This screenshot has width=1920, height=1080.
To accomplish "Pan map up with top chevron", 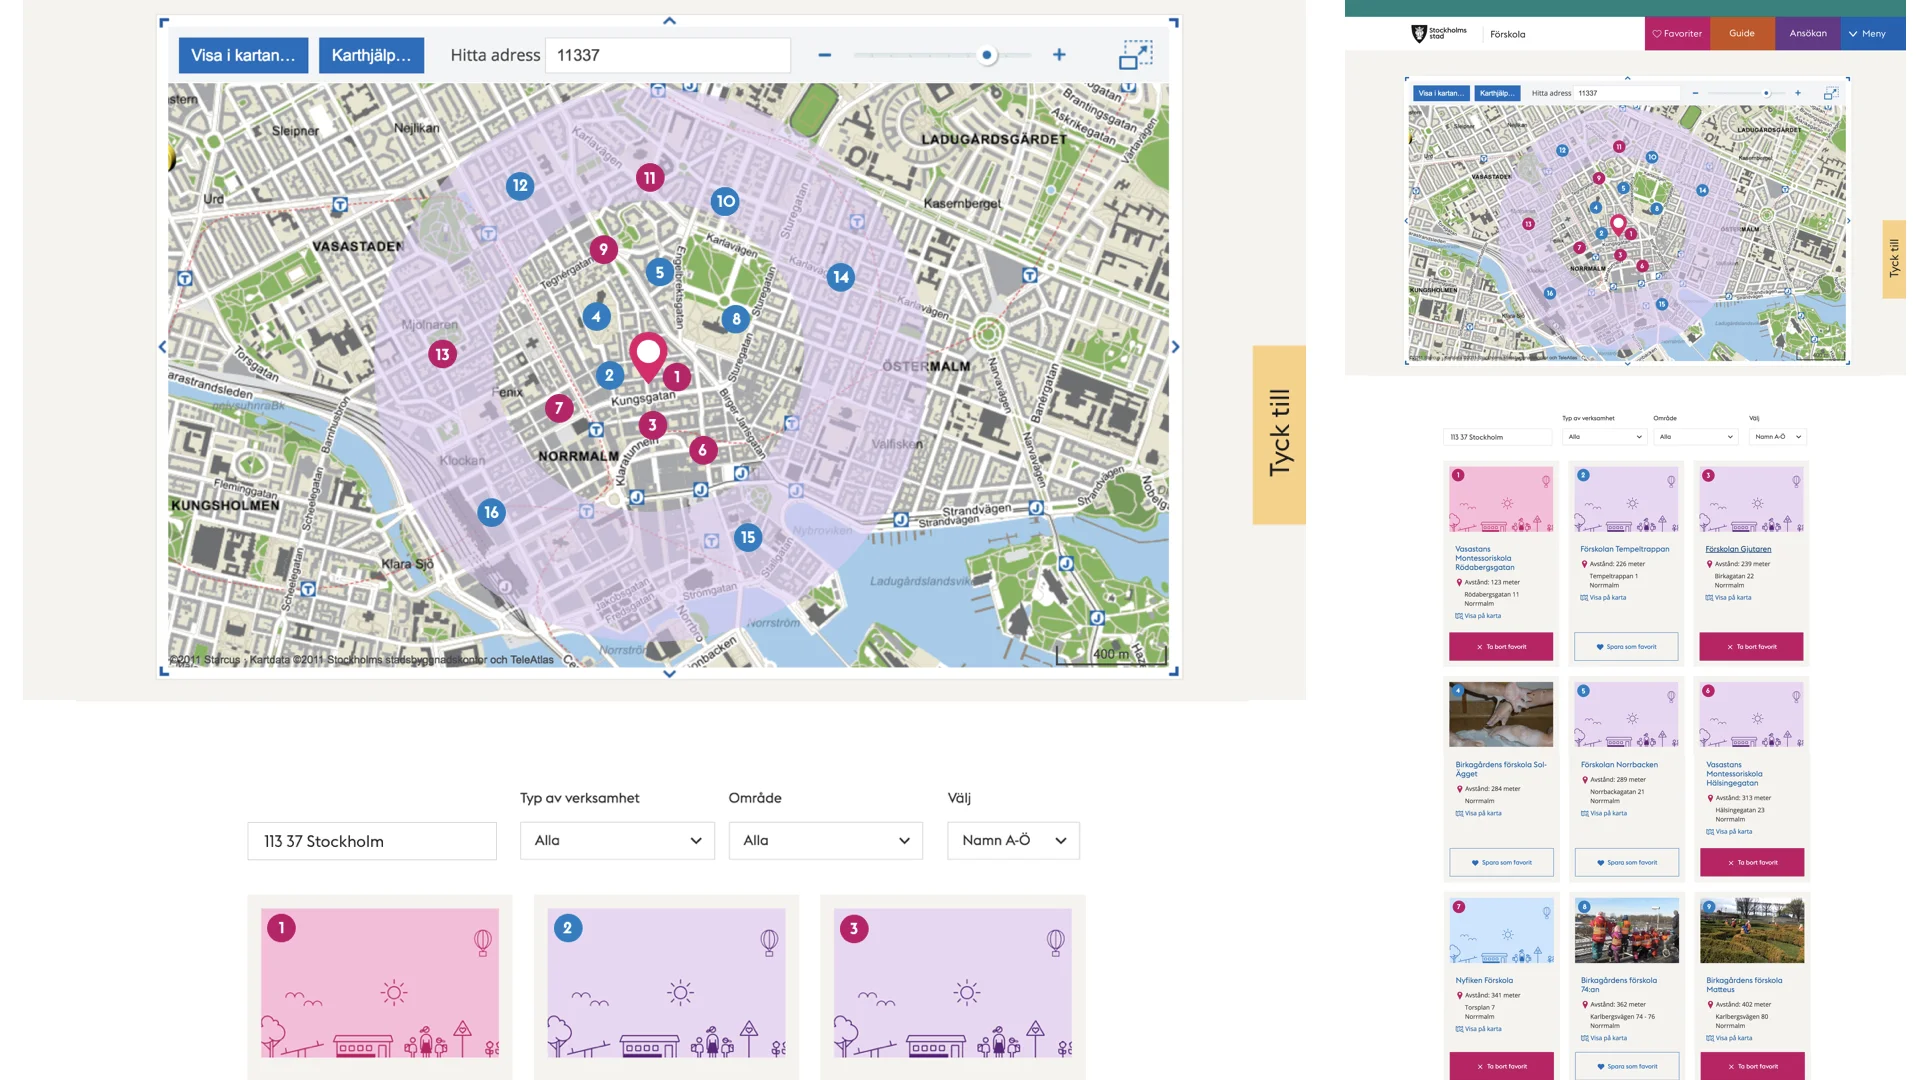I will click(x=669, y=20).
